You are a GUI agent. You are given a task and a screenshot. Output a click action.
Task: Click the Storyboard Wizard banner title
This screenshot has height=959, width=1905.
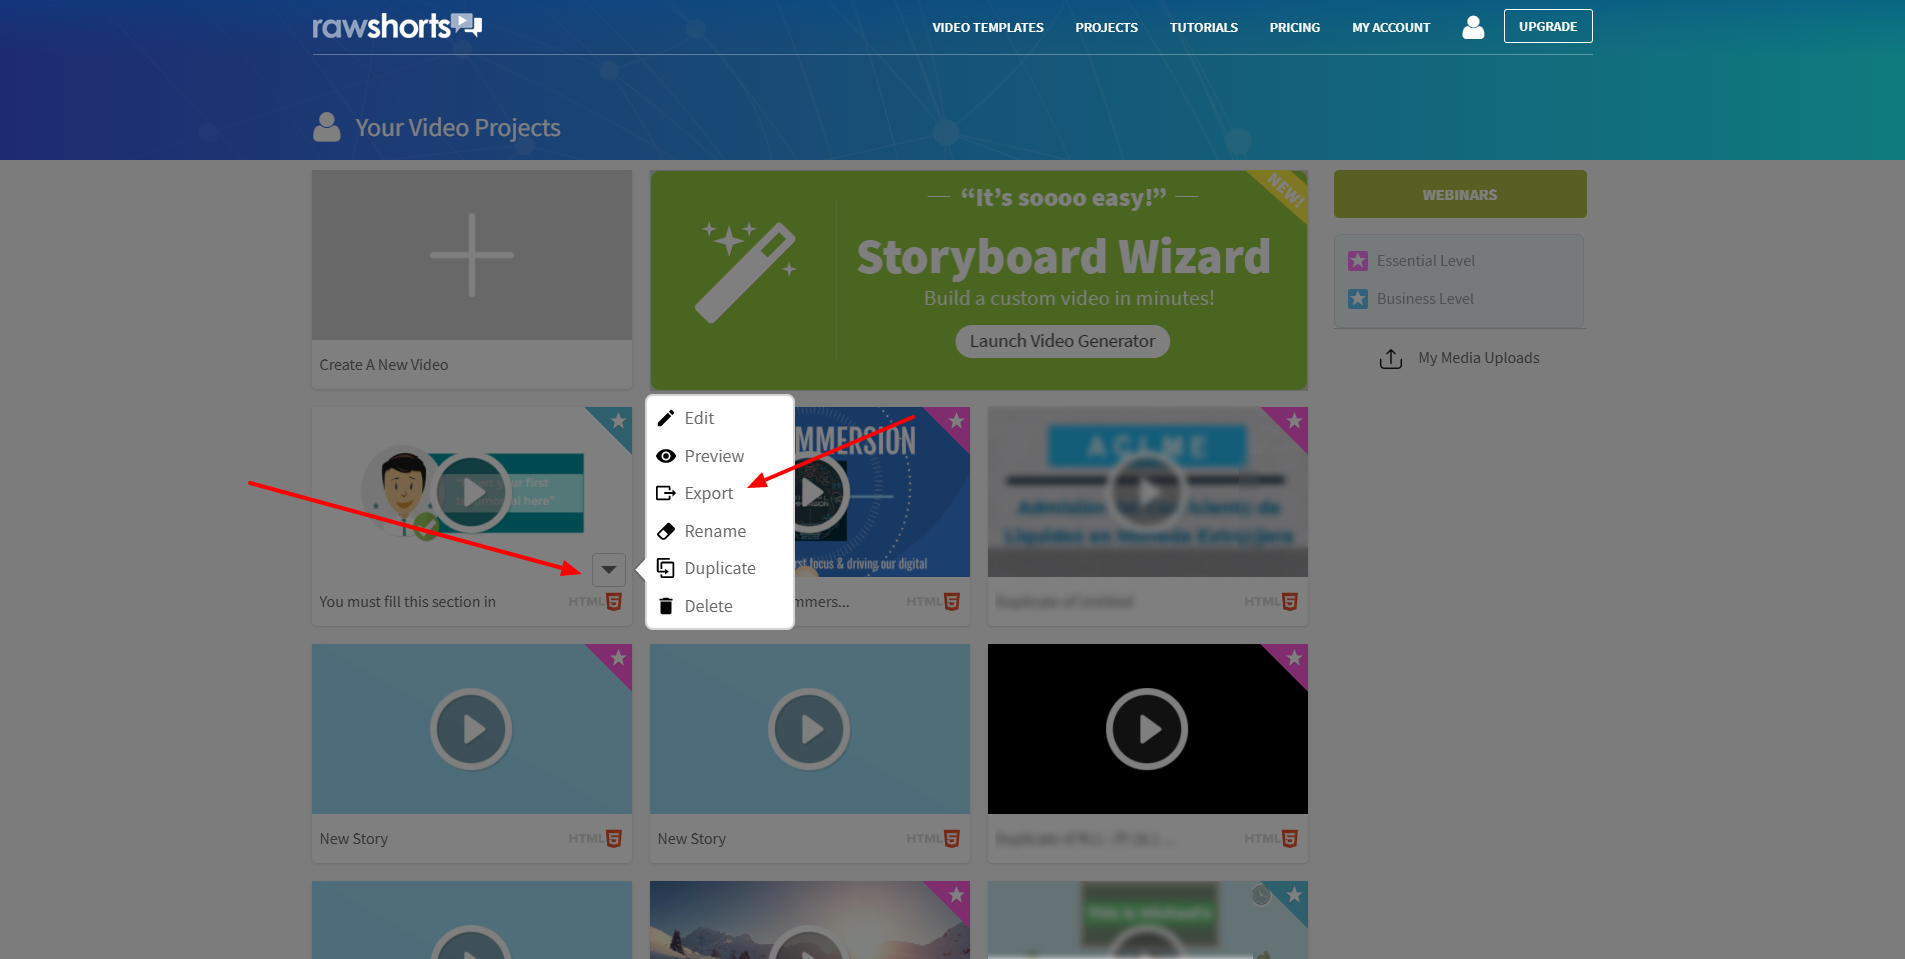1064,257
